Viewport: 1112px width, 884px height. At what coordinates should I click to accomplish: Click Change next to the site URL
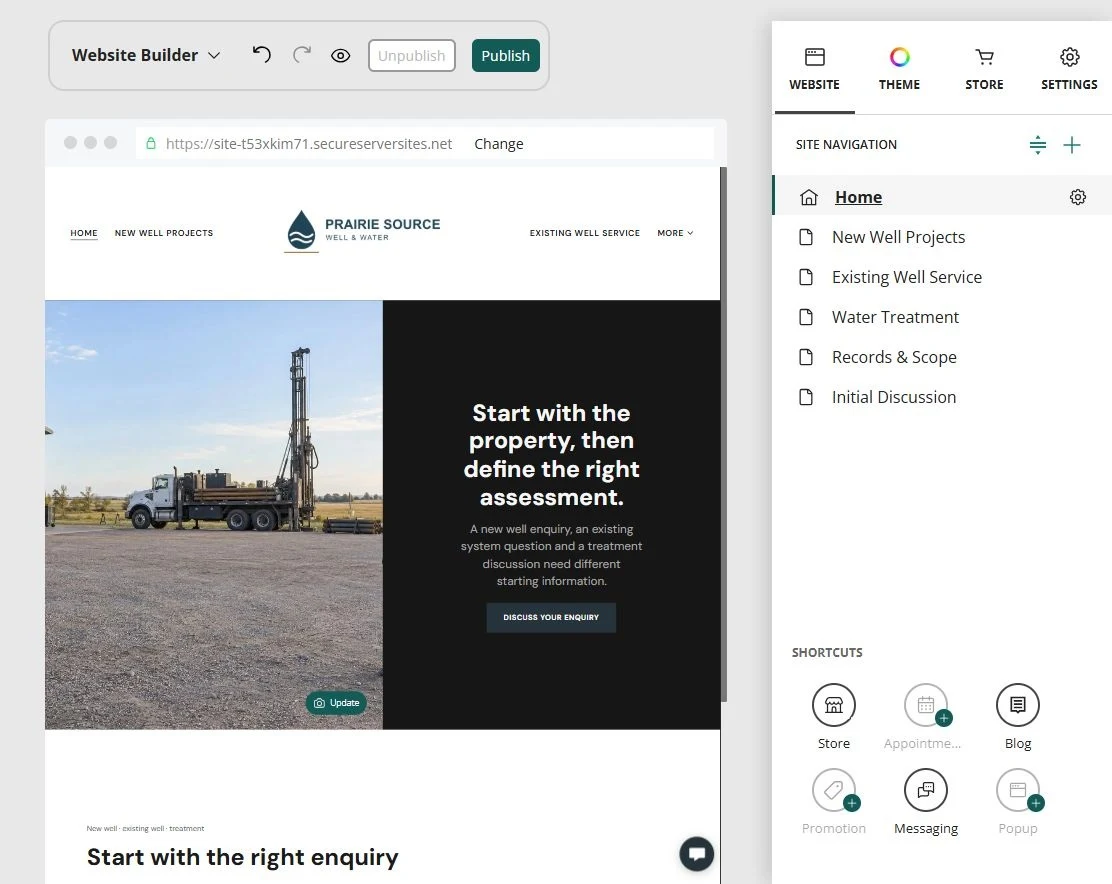(x=499, y=144)
